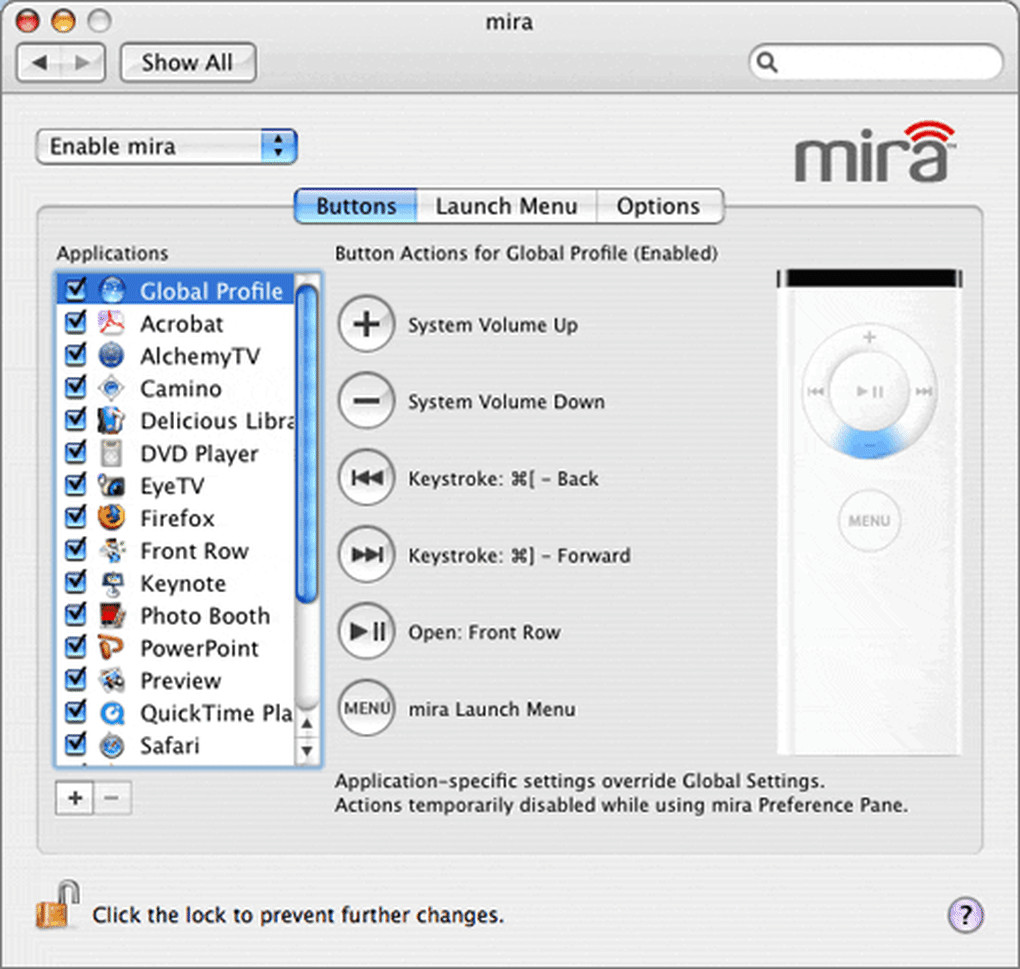Click the Show All button
1020x969 pixels.
coord(187,63)
